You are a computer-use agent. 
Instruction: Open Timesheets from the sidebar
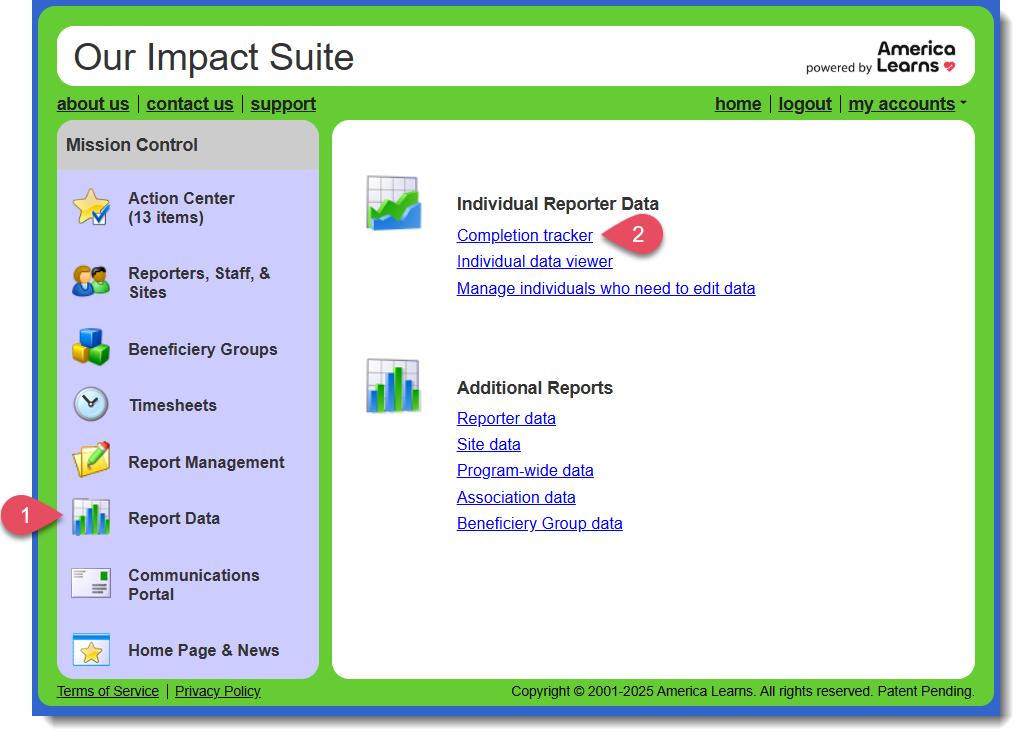click(x=173, y=406)
